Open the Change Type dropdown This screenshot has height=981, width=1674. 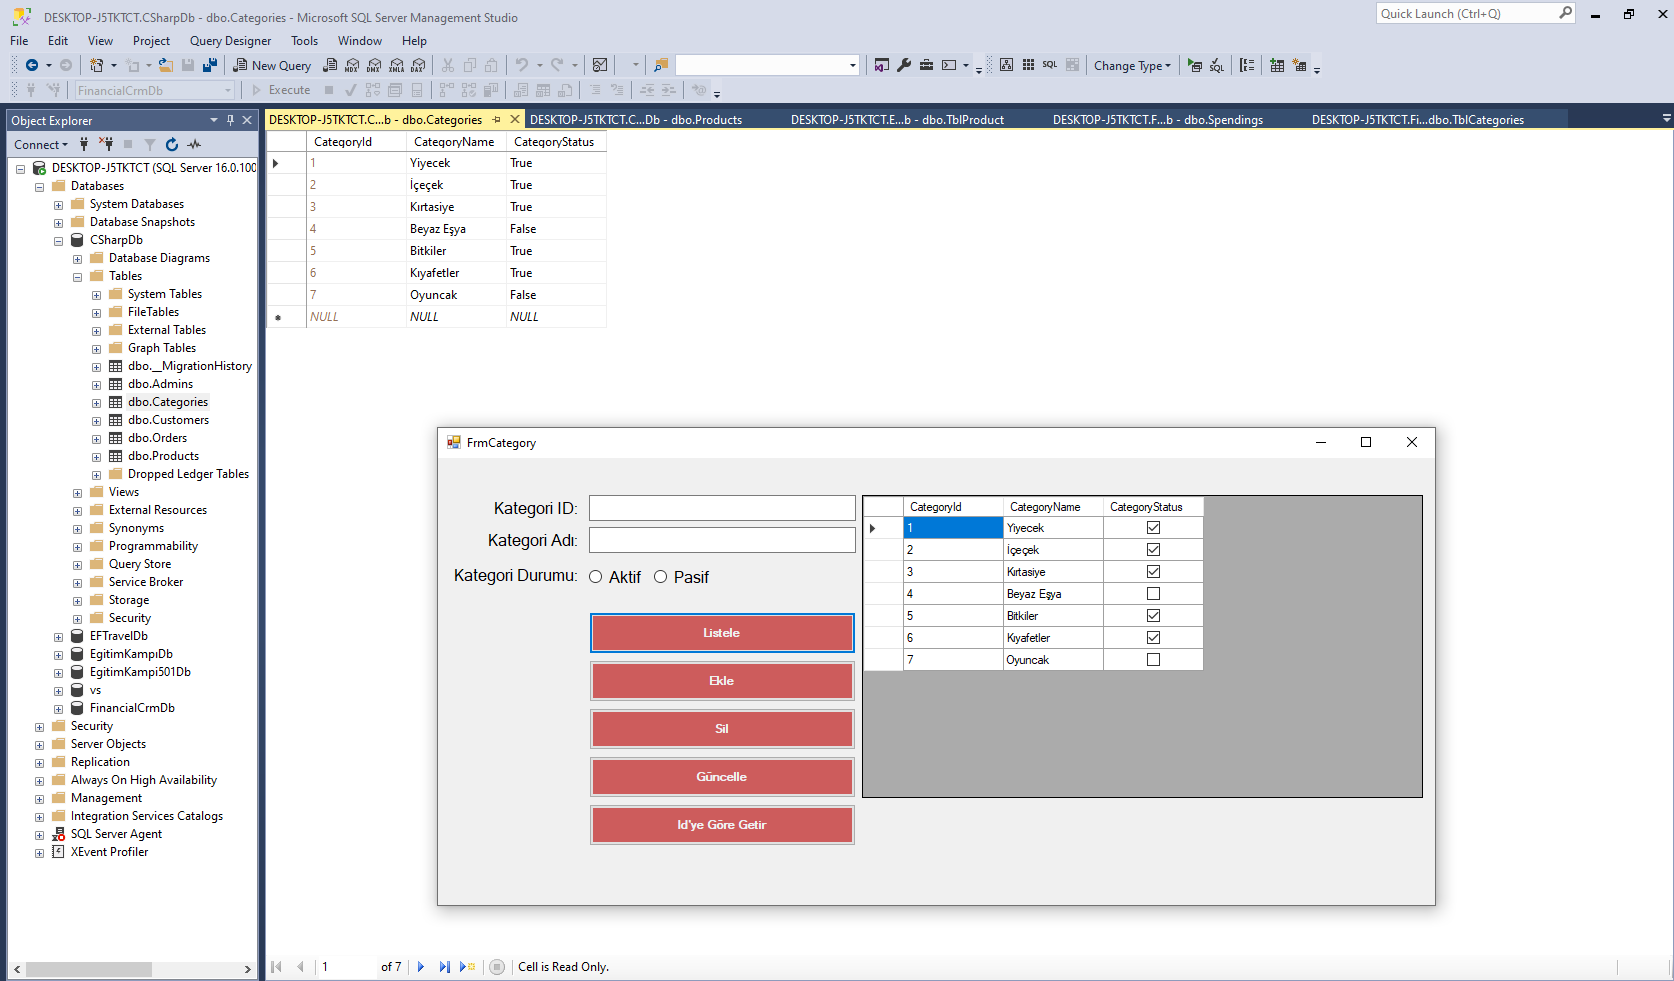1132,66
